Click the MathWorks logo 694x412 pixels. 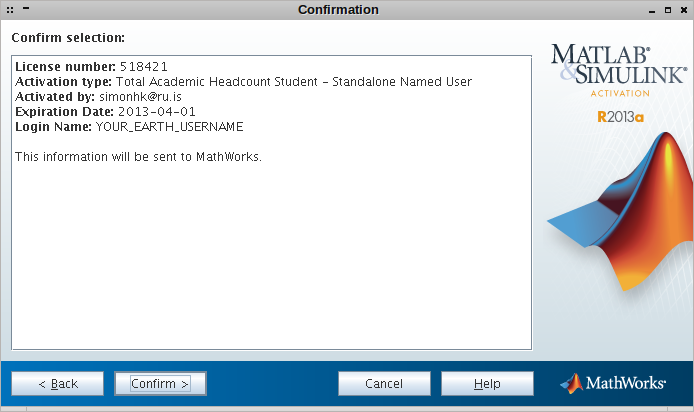click(x=613, y=383)
